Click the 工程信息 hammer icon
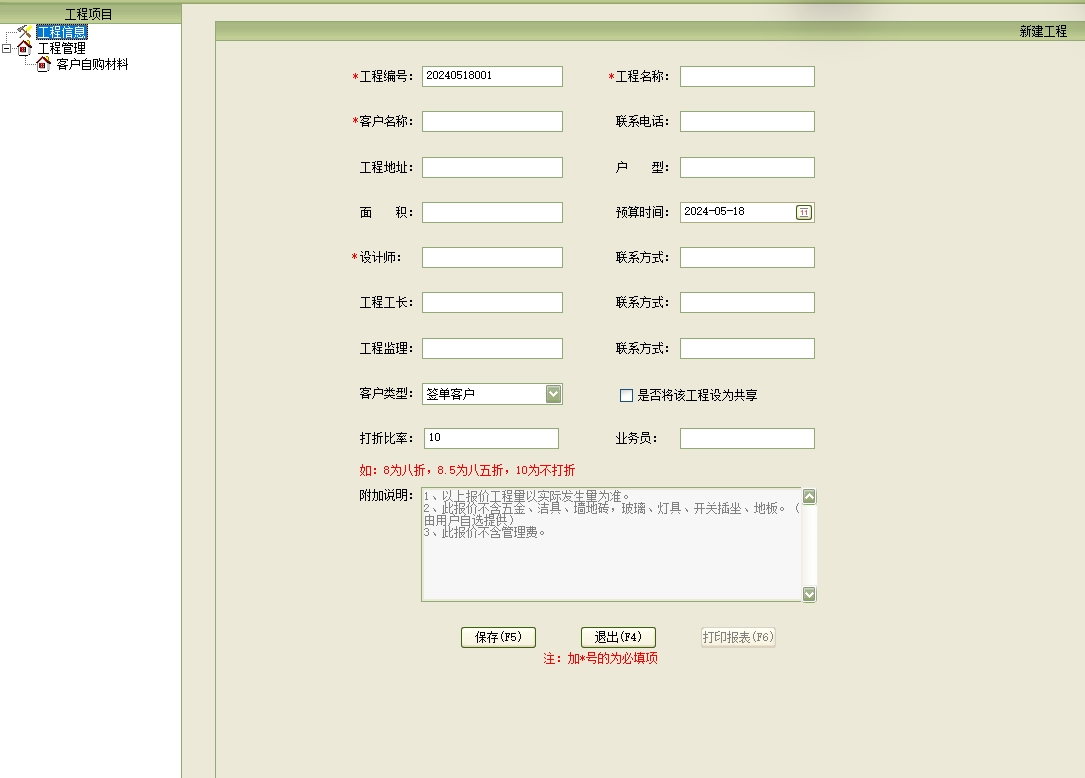Image resolution: width=1085 pixels, height=778 pixels. pos(25,32)
